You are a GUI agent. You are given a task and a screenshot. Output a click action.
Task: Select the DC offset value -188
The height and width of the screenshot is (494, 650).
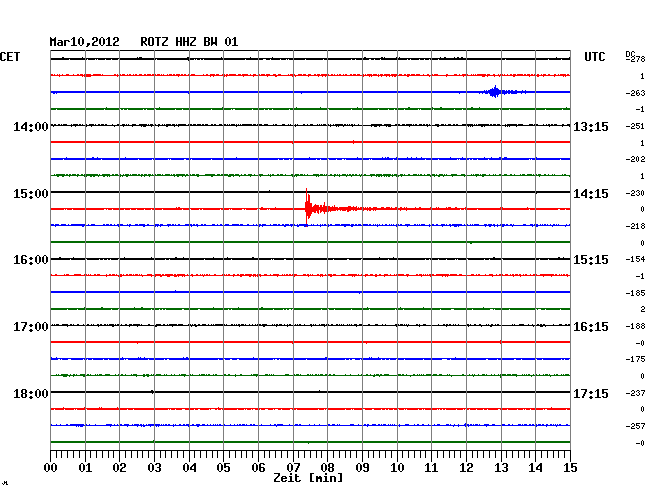(635, 326)
